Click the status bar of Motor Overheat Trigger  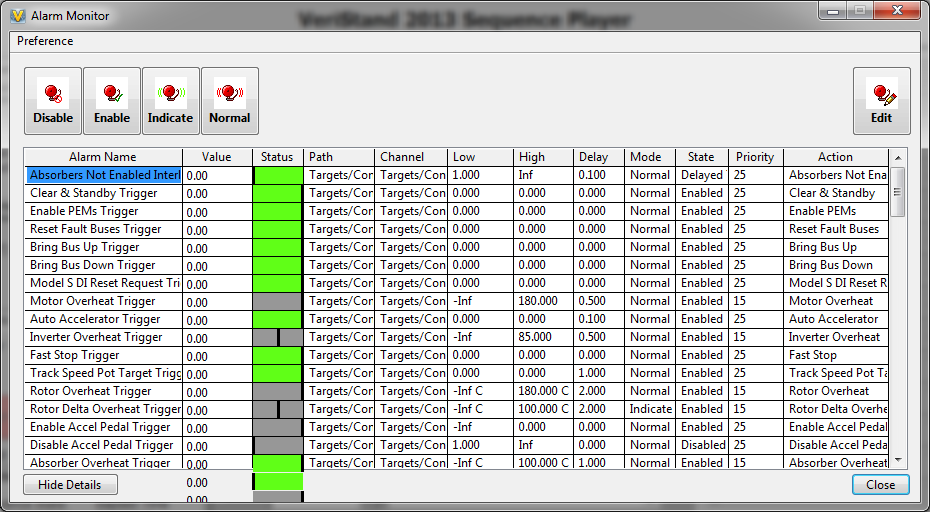278,301
